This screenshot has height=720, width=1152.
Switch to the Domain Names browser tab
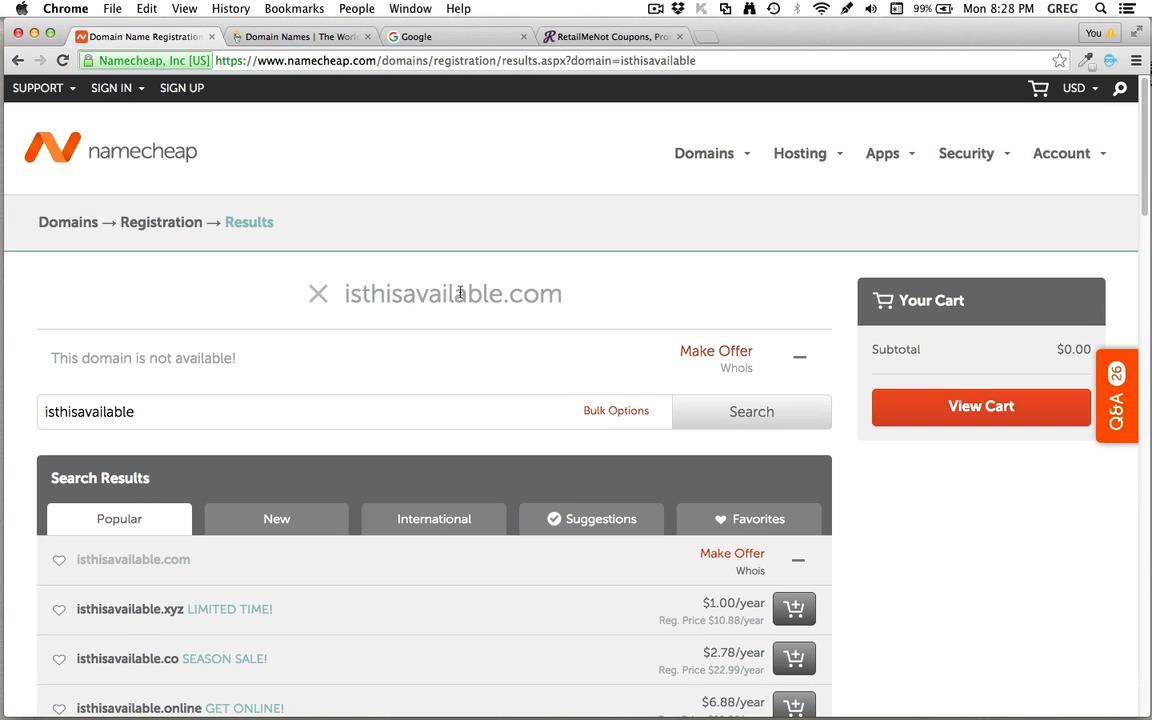(301, 37)
